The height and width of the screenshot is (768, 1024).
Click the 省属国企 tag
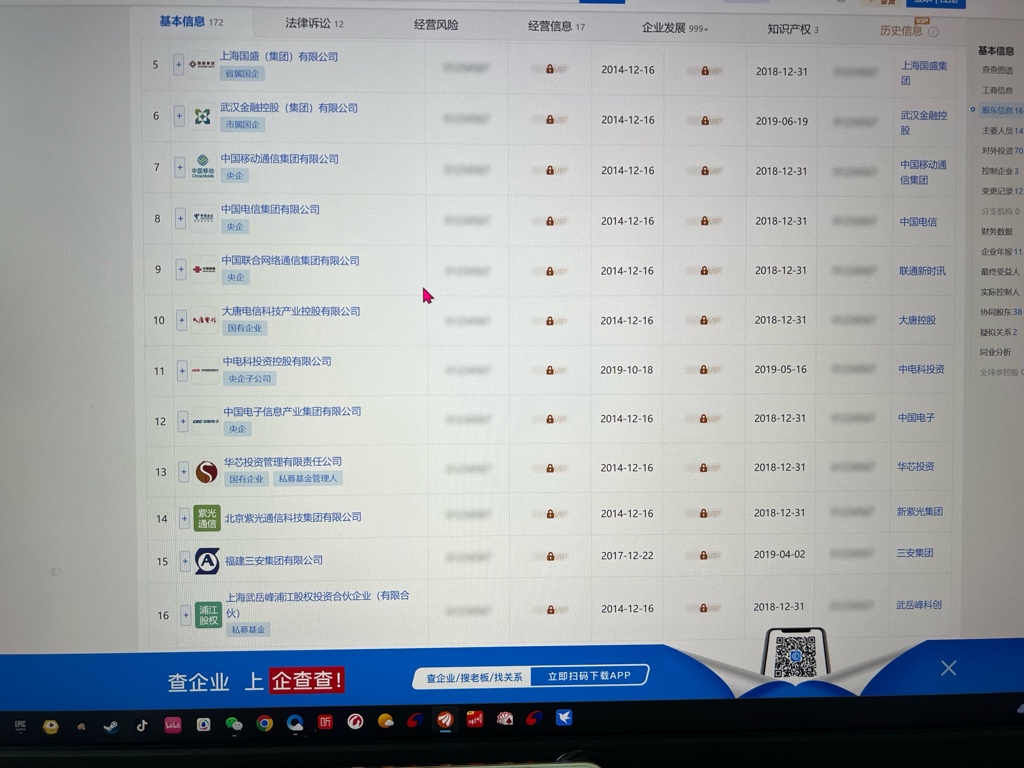[242, 73]
